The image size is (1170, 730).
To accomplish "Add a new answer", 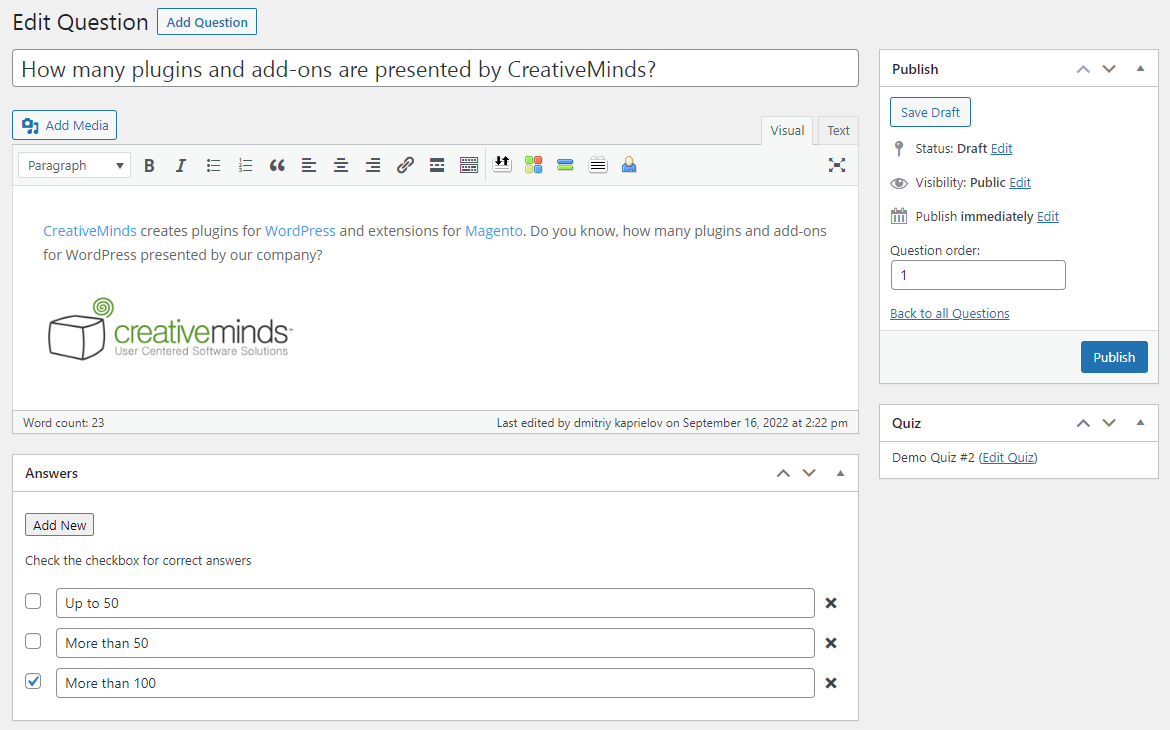I will click(60, 525).
